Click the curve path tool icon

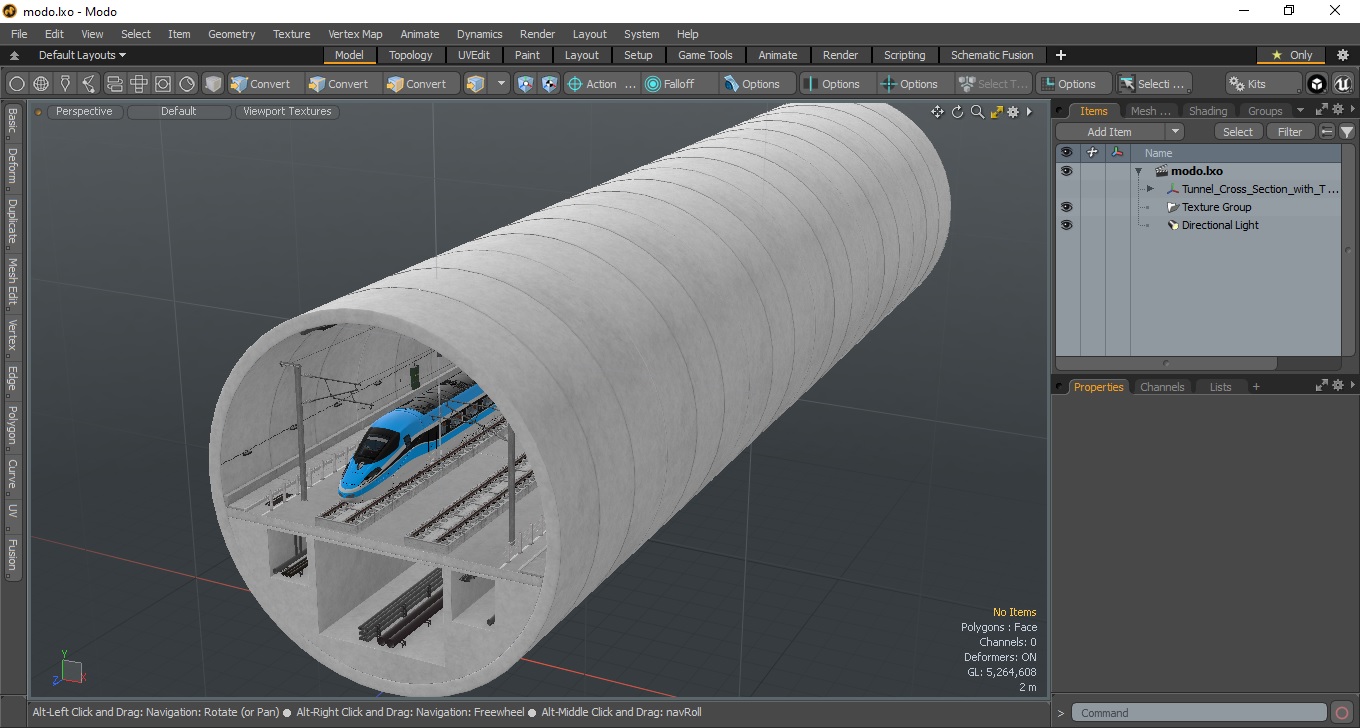(90, 84)
